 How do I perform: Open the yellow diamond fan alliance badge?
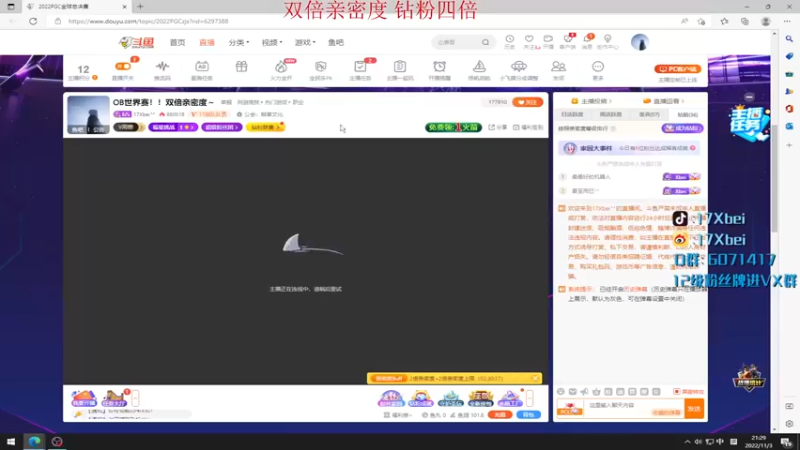tap(265, 127)
